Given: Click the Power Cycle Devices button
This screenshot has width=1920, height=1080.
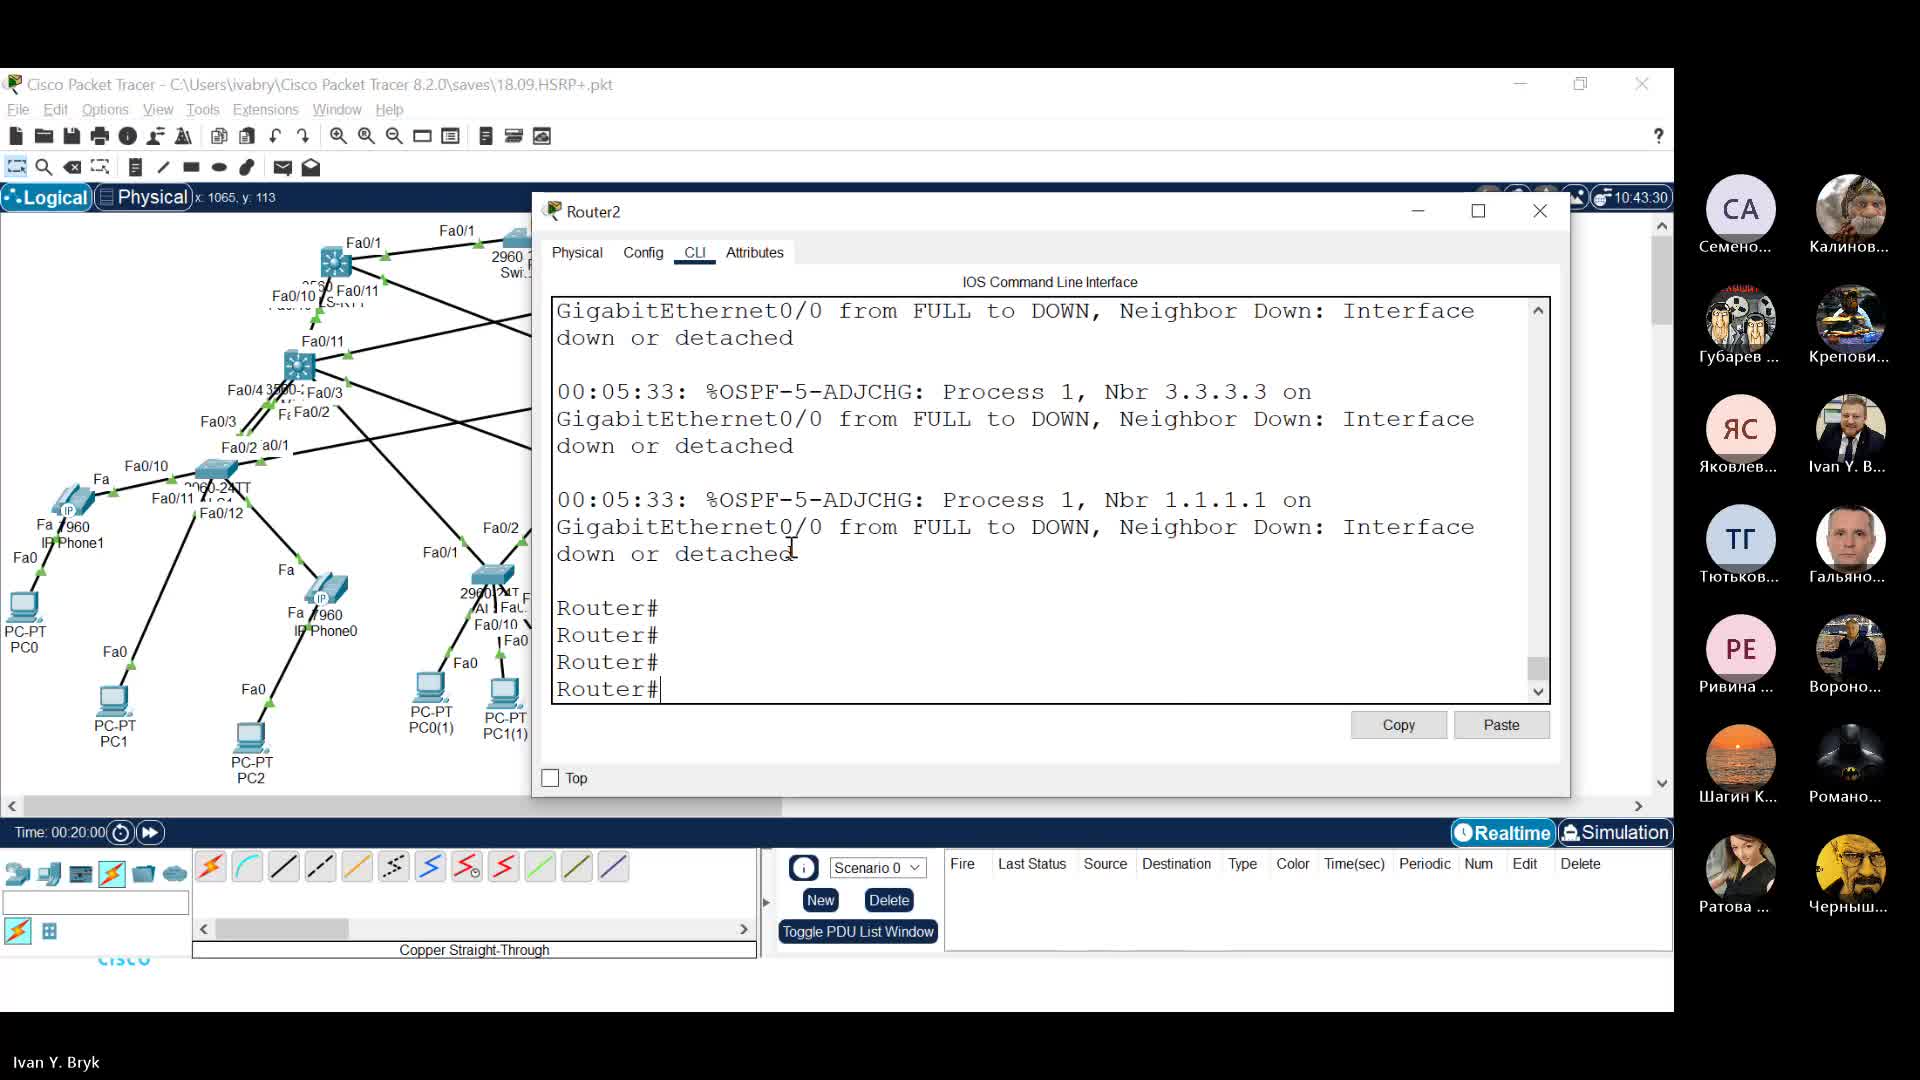Looking at the screenshot, I should [121, 832].
